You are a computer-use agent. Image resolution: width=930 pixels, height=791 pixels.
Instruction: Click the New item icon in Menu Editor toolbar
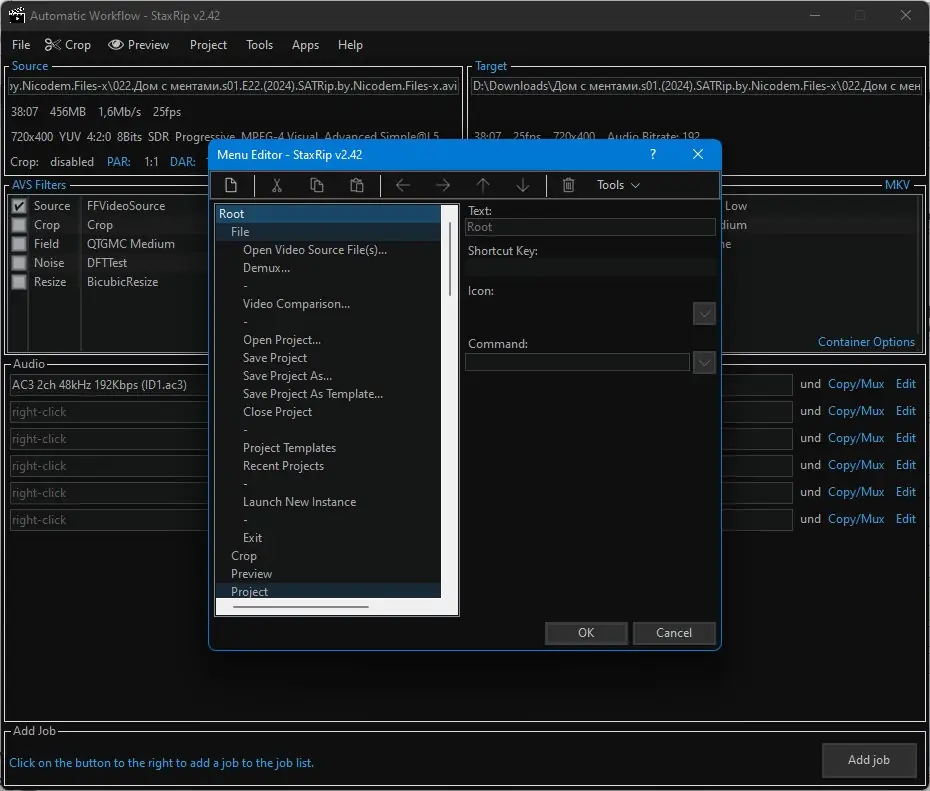[x=231, y=185]
